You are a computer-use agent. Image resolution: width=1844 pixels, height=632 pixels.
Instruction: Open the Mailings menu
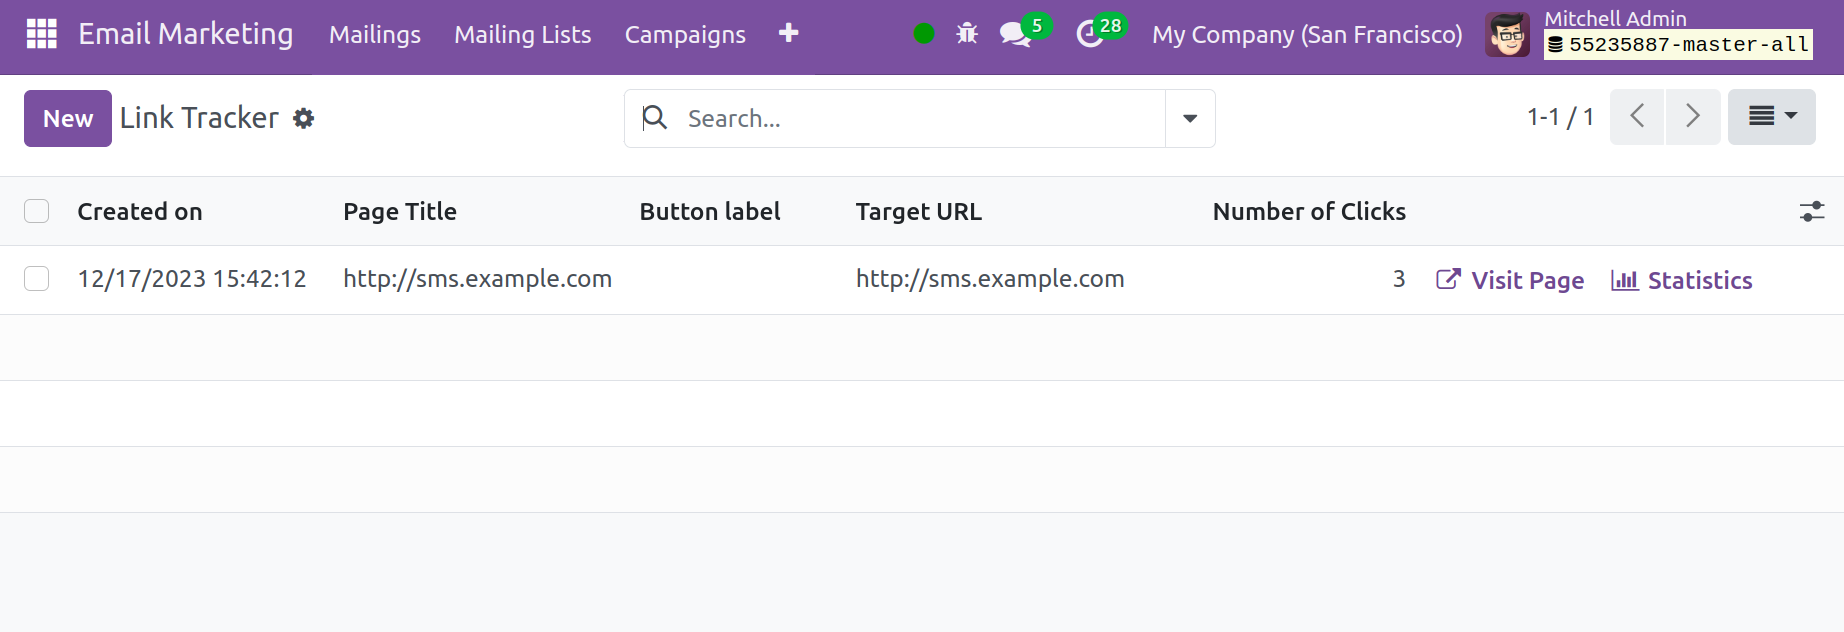pos(375,35)
